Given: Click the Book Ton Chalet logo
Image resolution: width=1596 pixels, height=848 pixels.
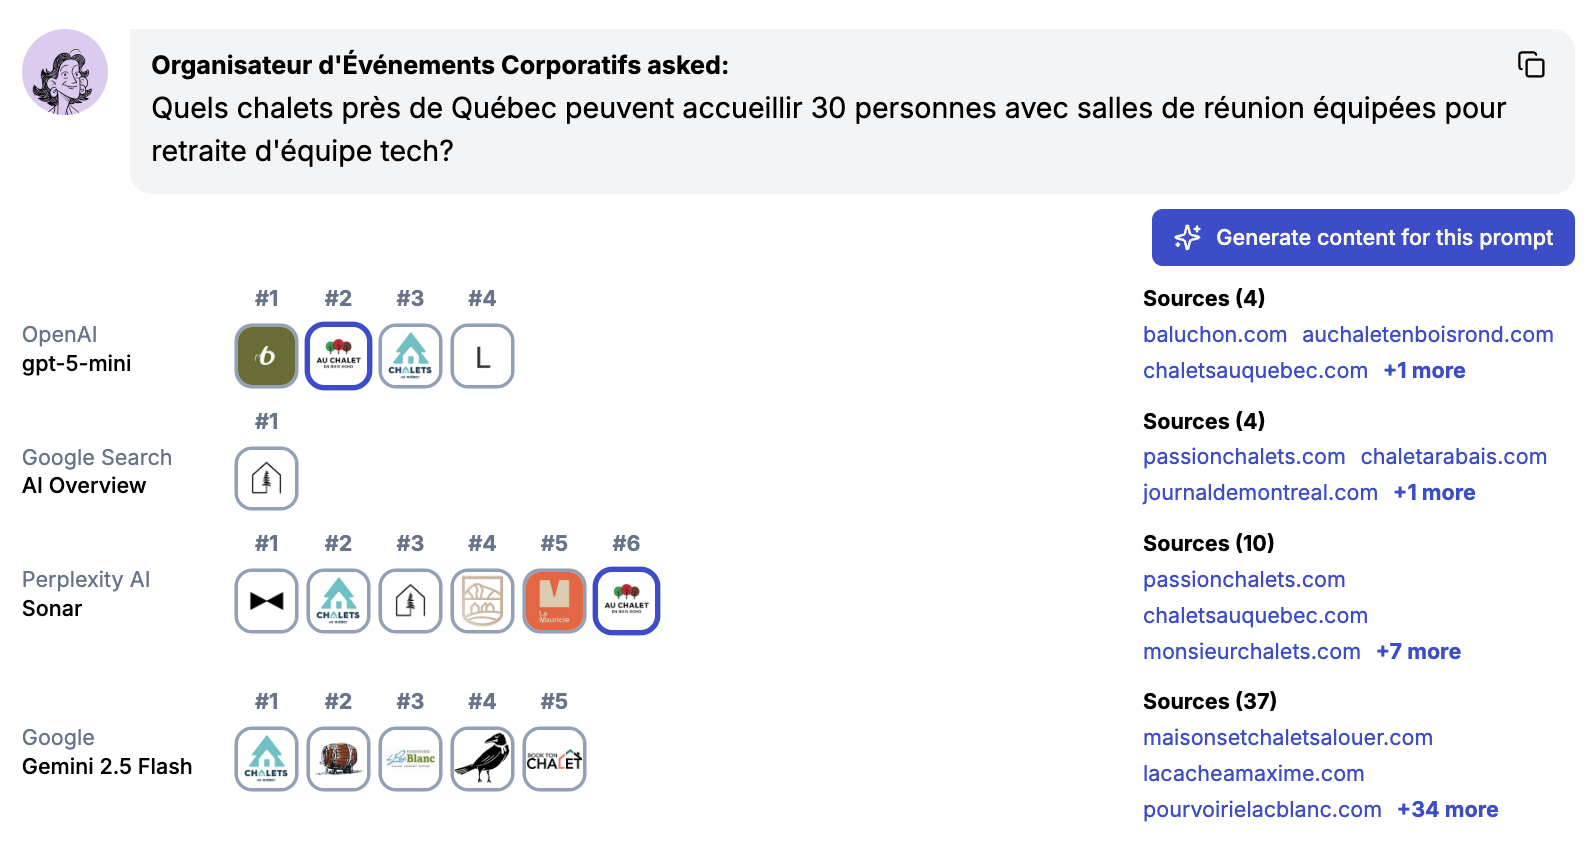Looking at the screenshot, I should tap(554, 759).
